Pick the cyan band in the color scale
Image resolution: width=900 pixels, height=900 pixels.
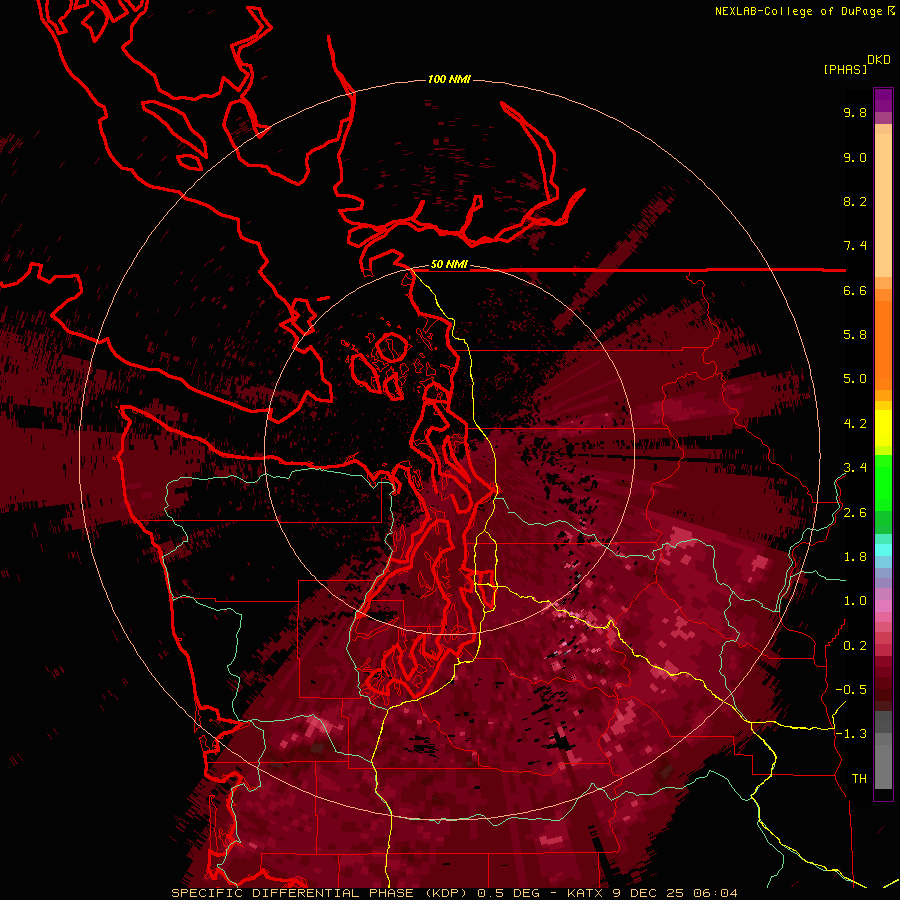(883, 550)
